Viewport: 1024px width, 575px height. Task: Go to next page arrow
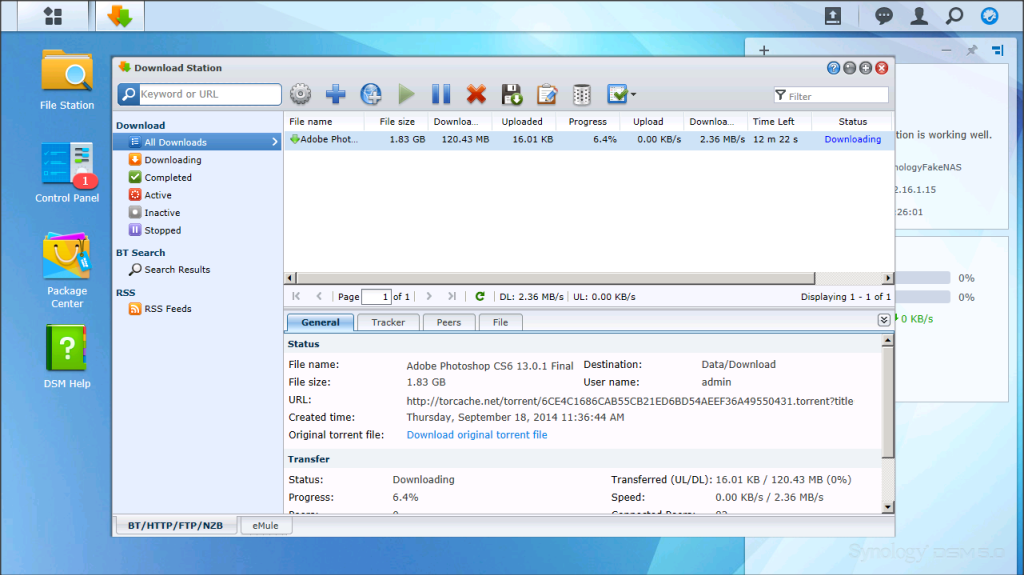pyautogui.click(x=429, y=296)
